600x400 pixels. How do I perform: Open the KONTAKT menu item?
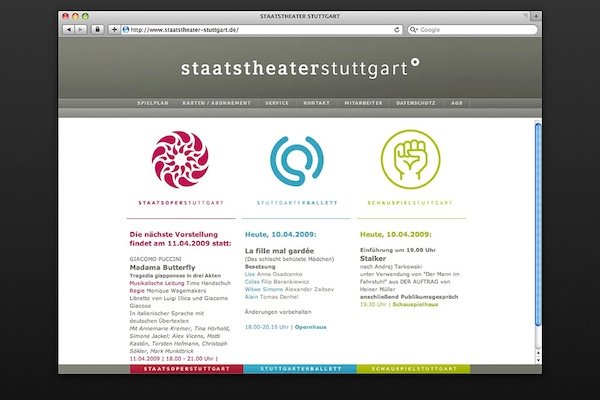pyautogui.click(x=316, y=103)
